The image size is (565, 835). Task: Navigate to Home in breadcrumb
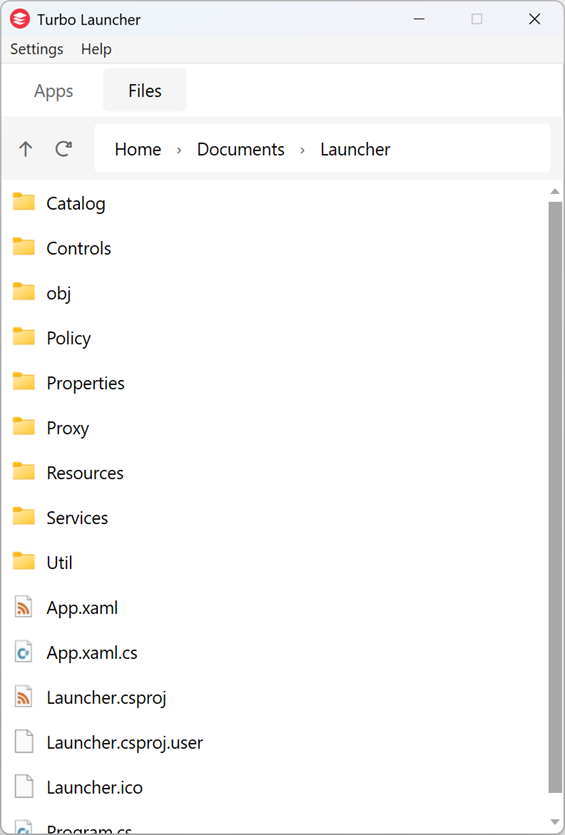(x=138, y=149)
